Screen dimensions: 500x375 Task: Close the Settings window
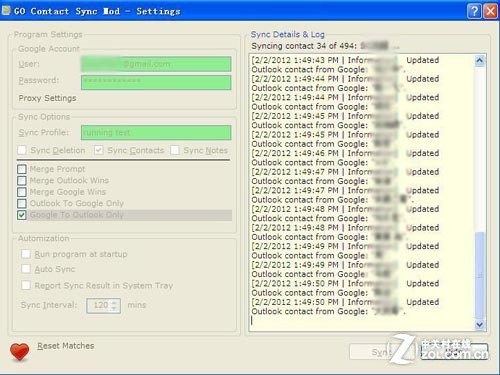(x=490, y=11)
